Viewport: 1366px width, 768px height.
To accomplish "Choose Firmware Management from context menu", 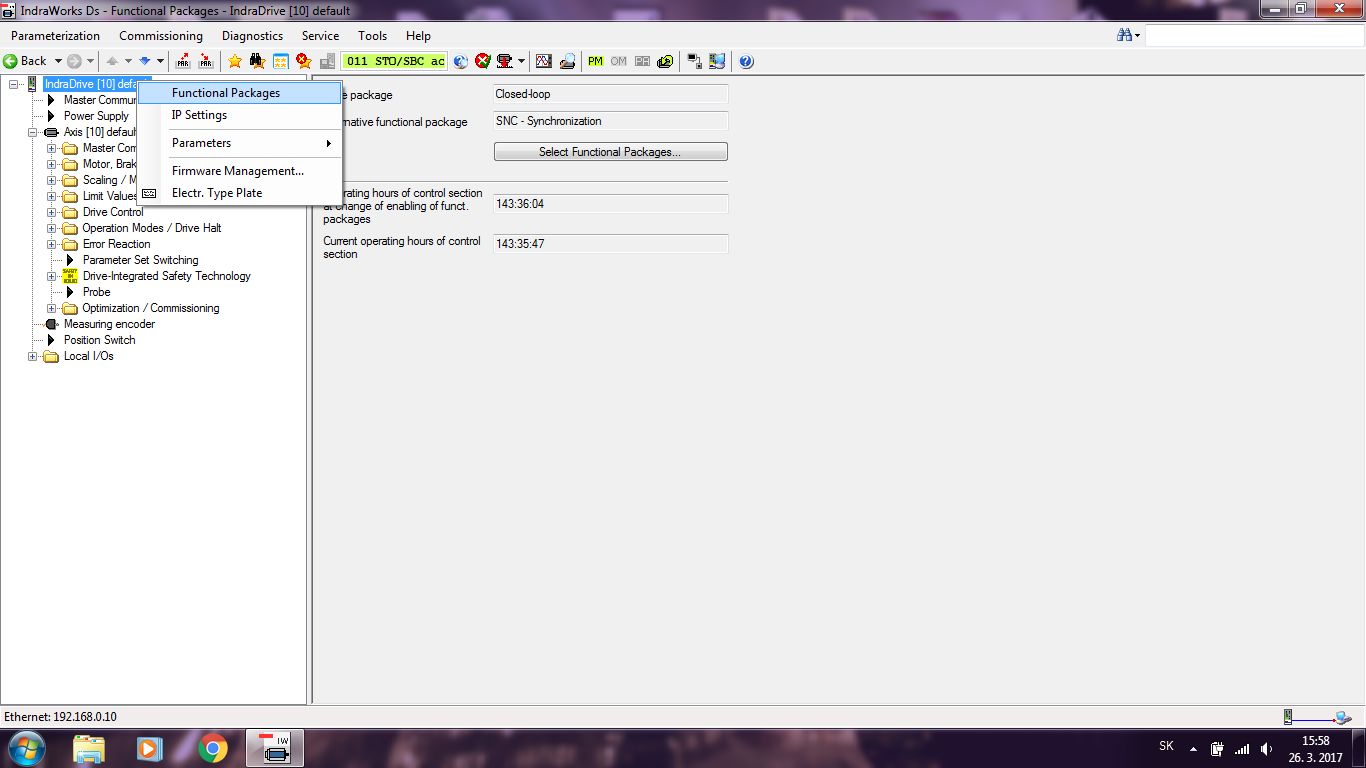I will 237,171.
